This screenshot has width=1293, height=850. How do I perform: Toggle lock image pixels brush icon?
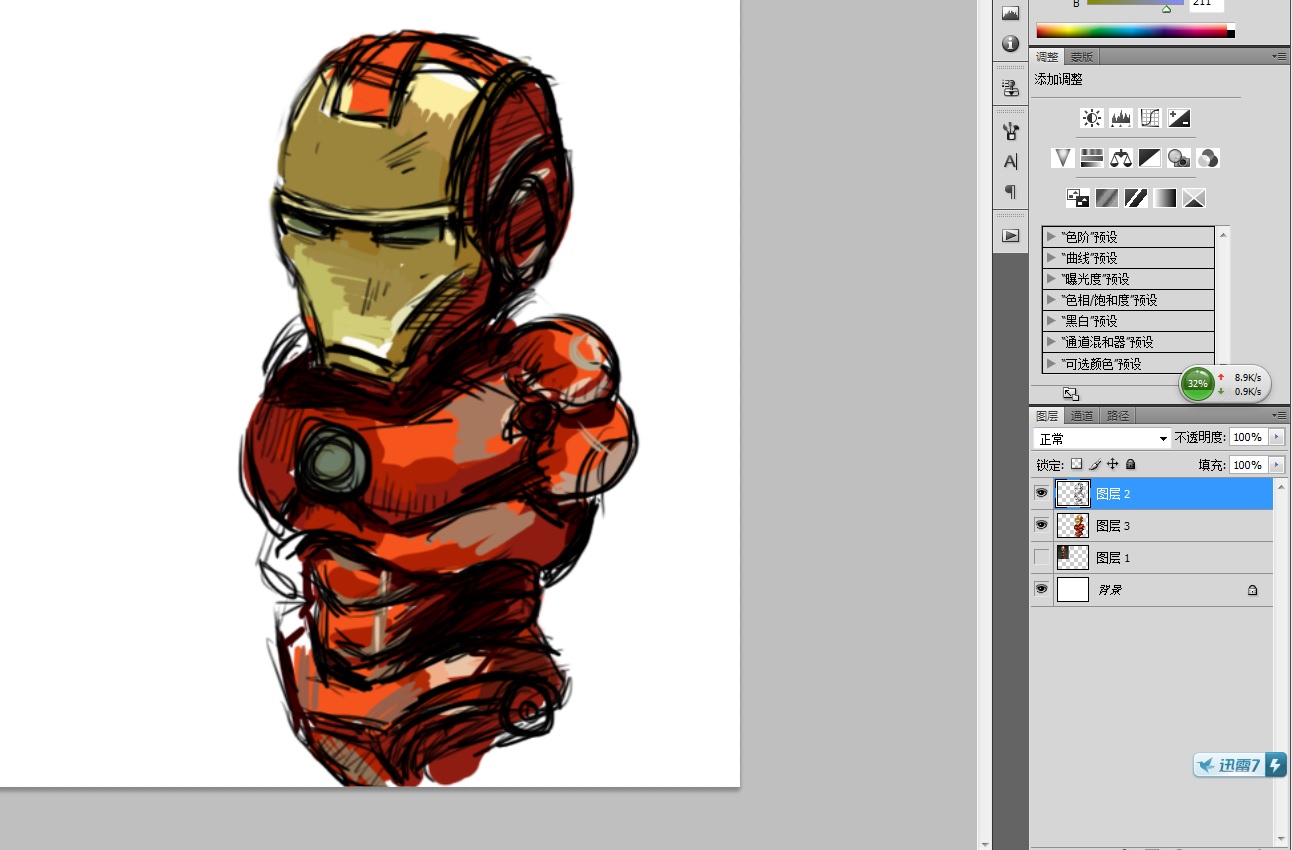tap(1094, 464)
